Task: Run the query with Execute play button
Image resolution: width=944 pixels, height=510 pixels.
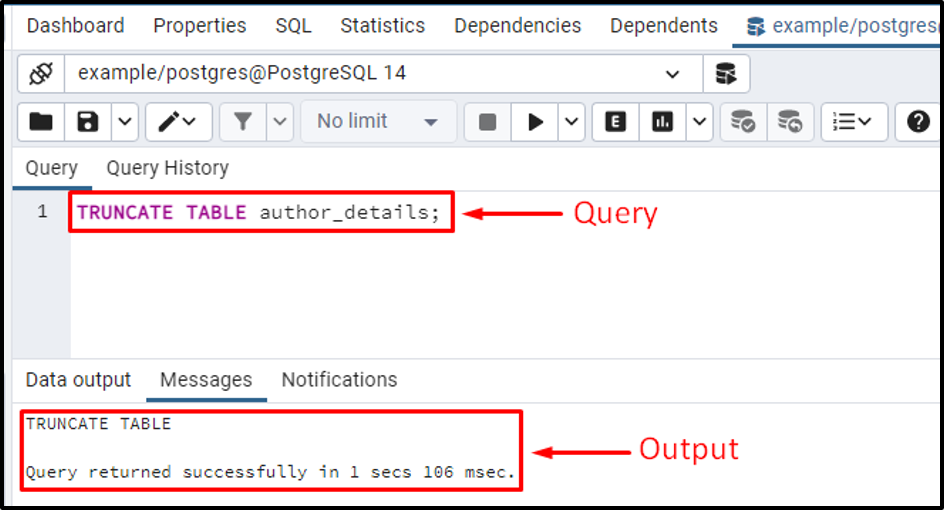Action: 535,122
